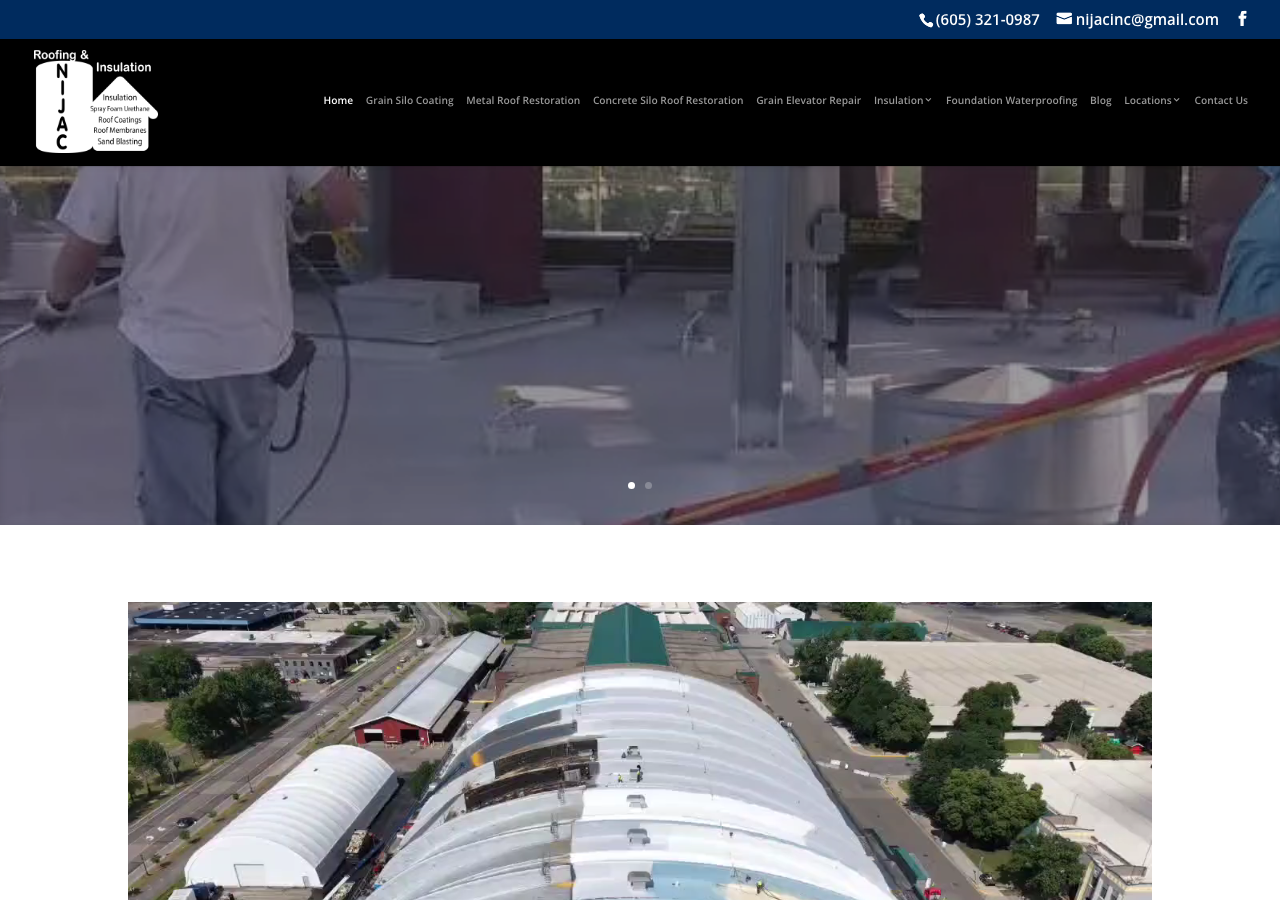Open Grain Elevator Repair page
The width and height of the screenshot is (1280, 900).
click(x=808, y=100)
